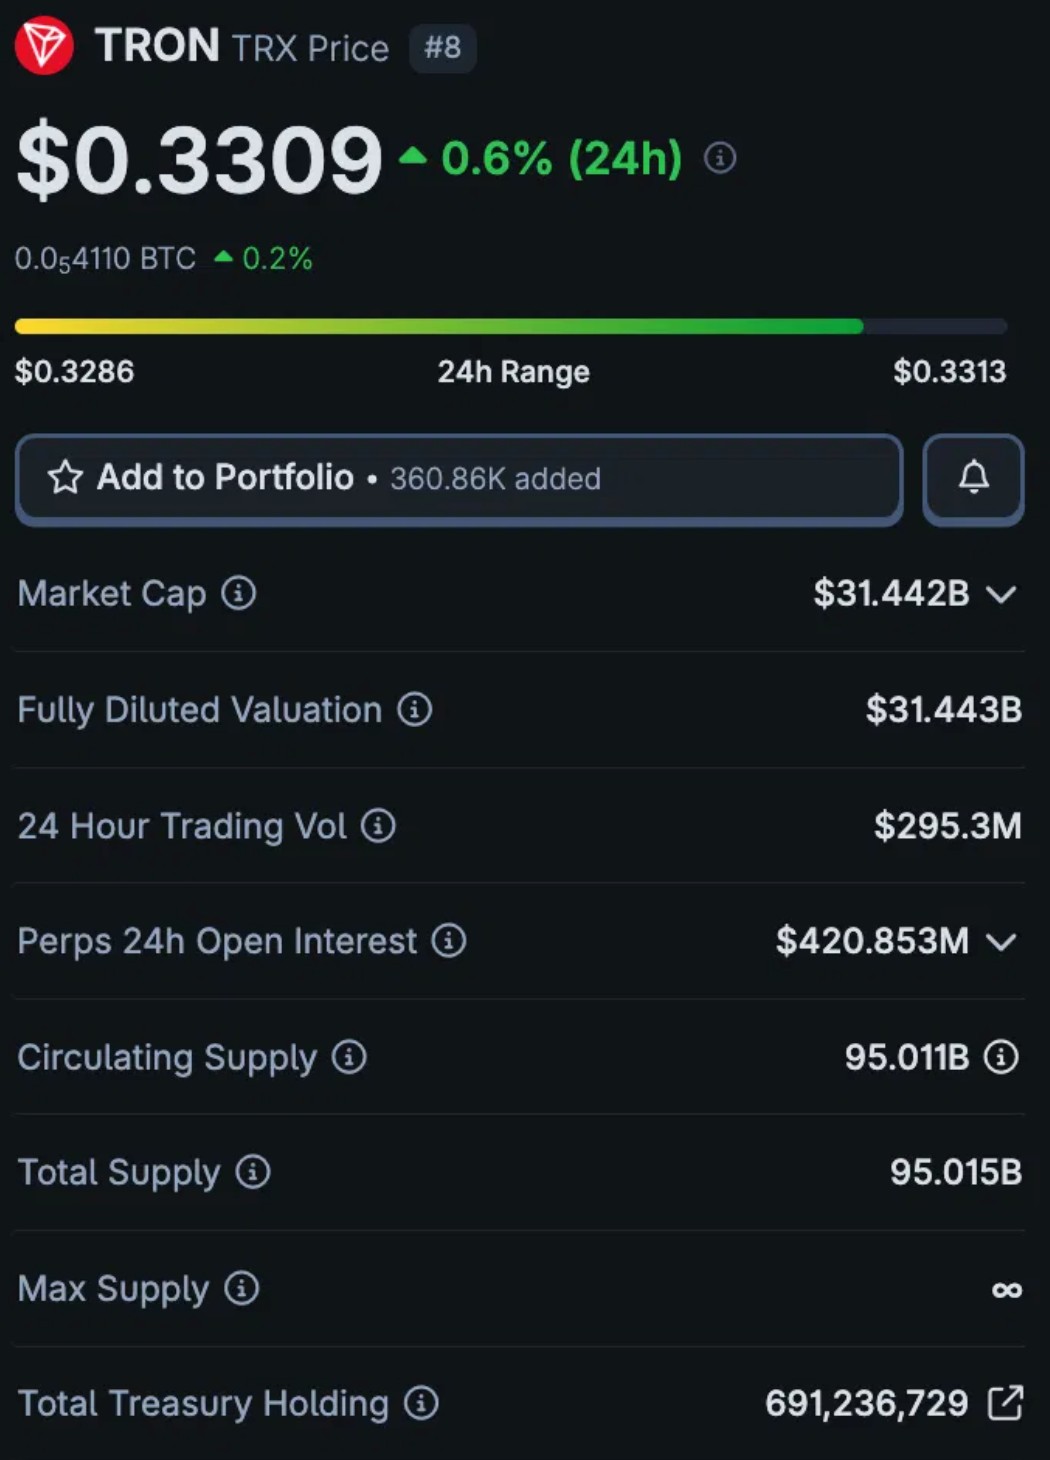Click the $31.442B market cap value
The height and width of the screenshot is (1460, 1050).
tap(891, 593)
